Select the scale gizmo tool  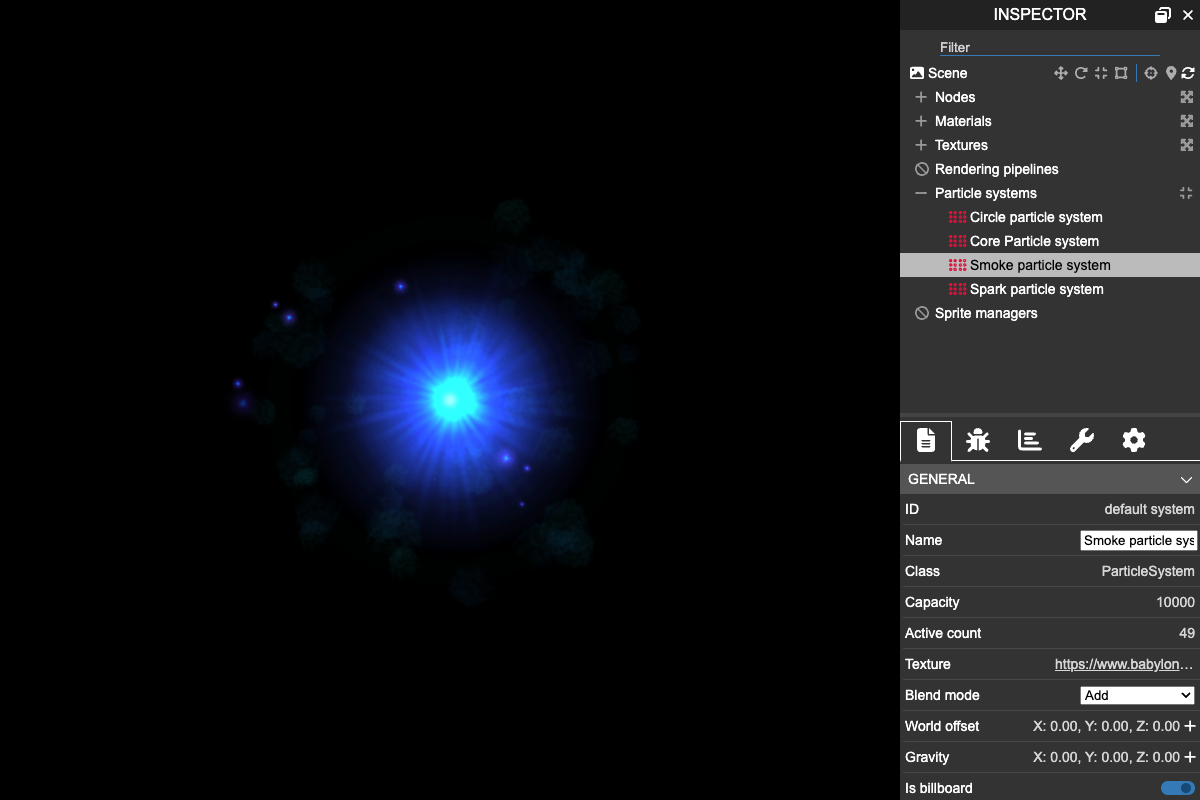pos(1100,72)
